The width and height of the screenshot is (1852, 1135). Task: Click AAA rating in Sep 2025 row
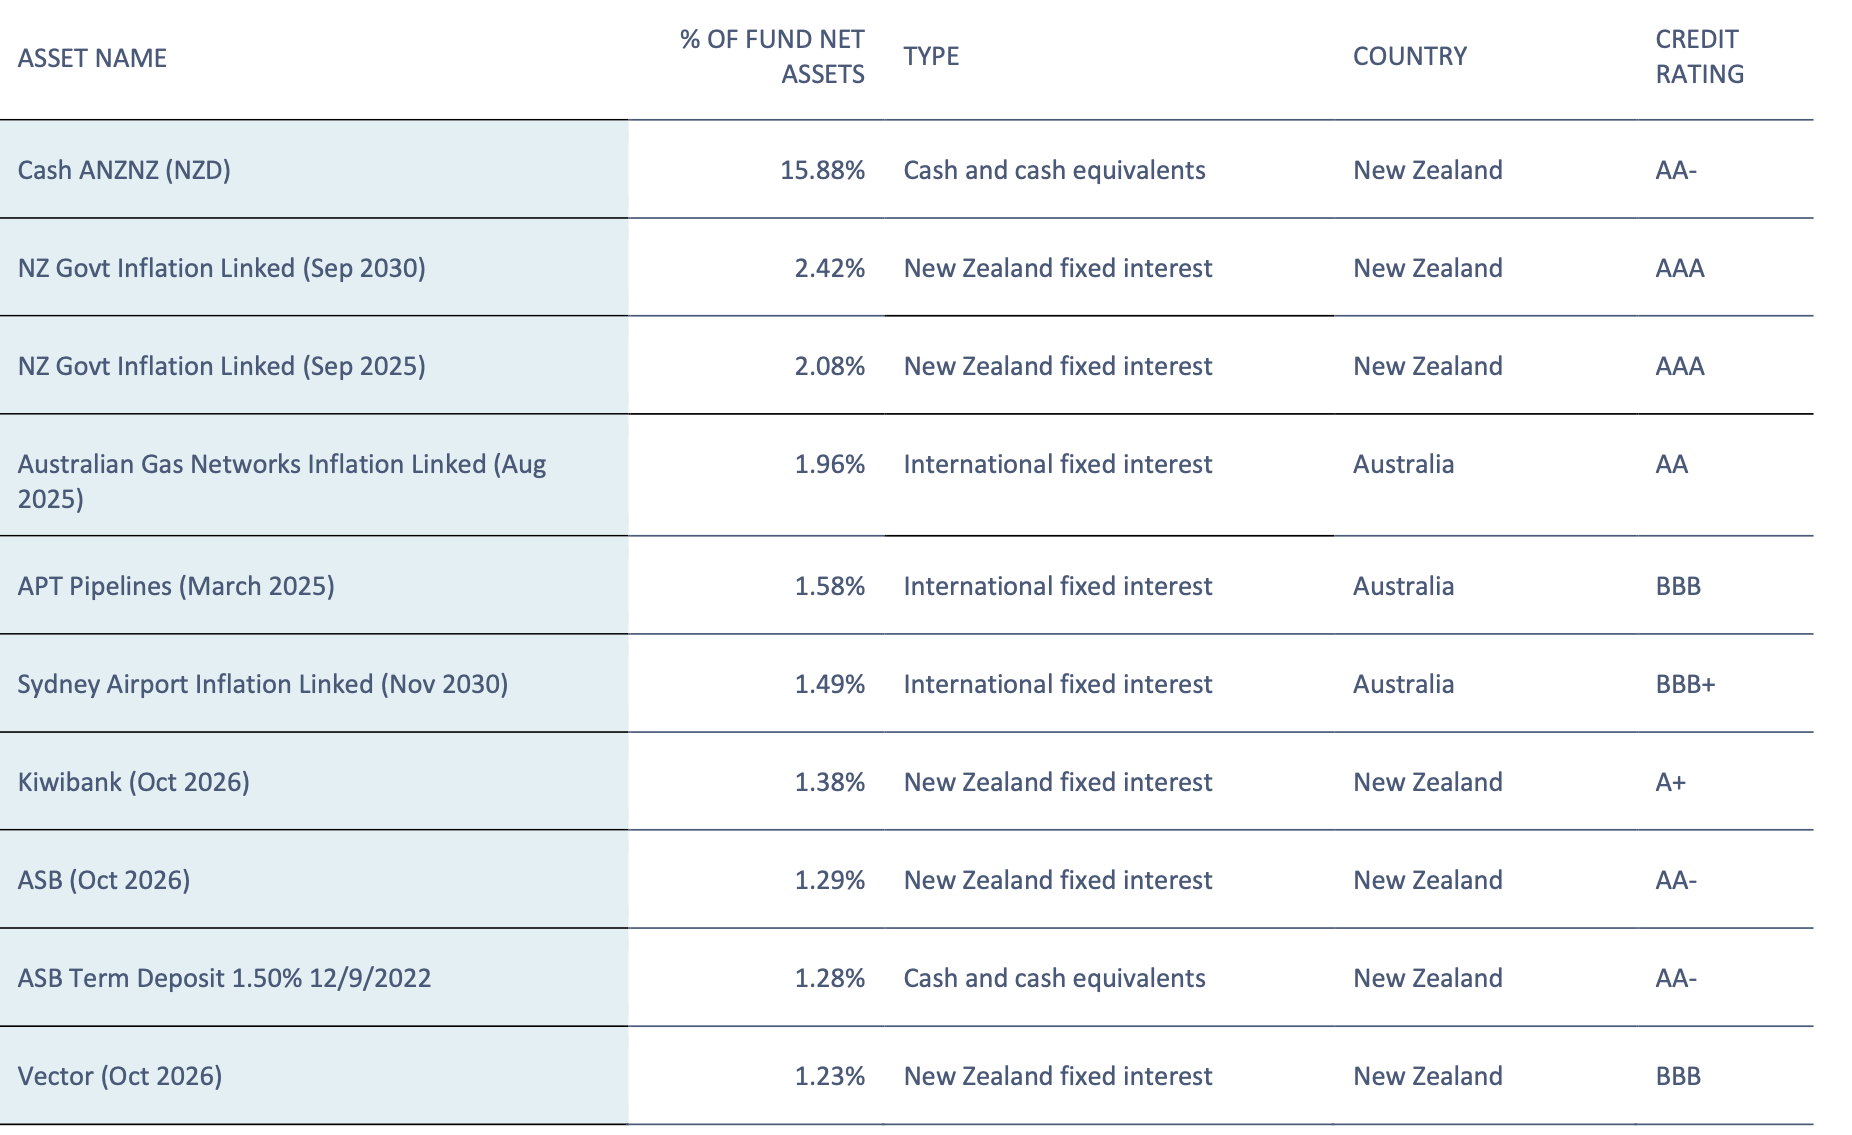[1680, 366]
